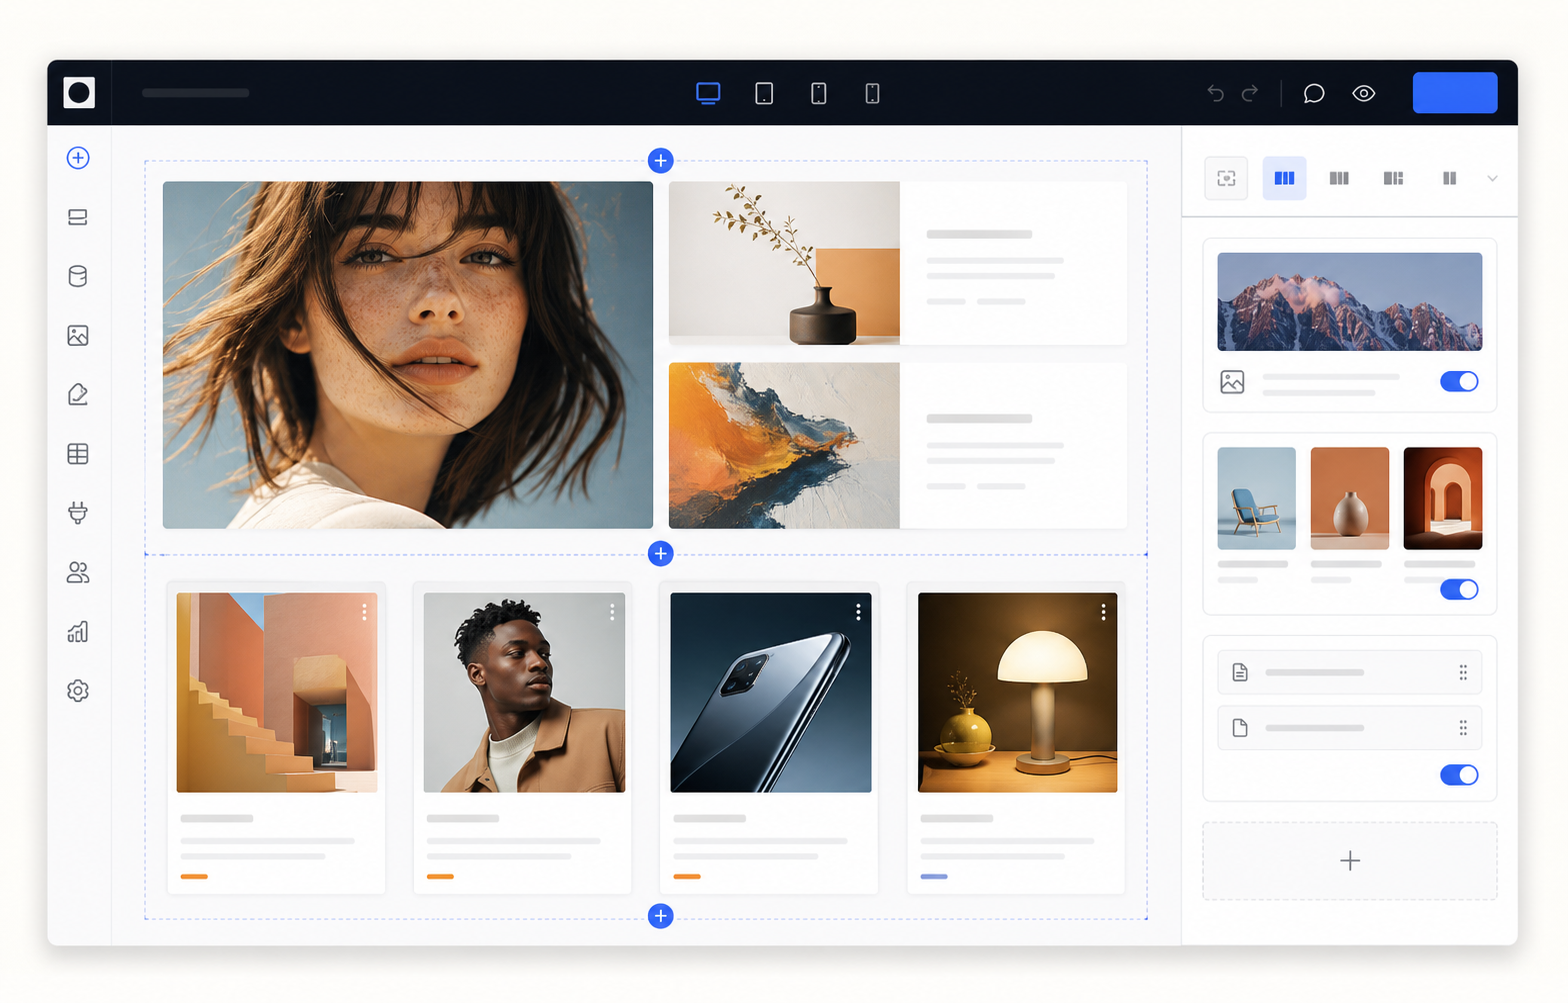This screenshot has width=1568, height=1003.
Task: Click the blank page icon in second row
Action: tap(1240, 728)
